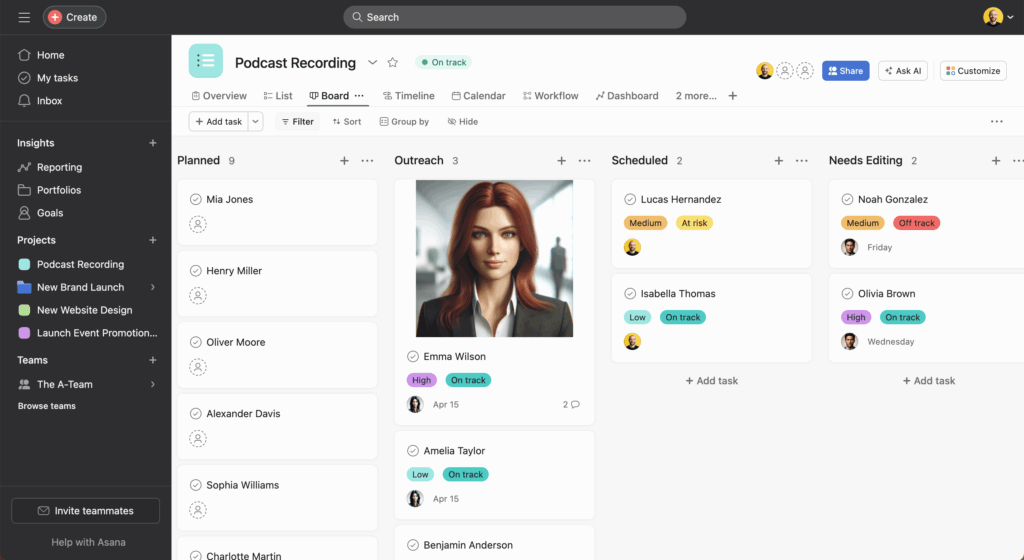
Task: Open the hamburger sidebar menu
Action: [24, 17]
